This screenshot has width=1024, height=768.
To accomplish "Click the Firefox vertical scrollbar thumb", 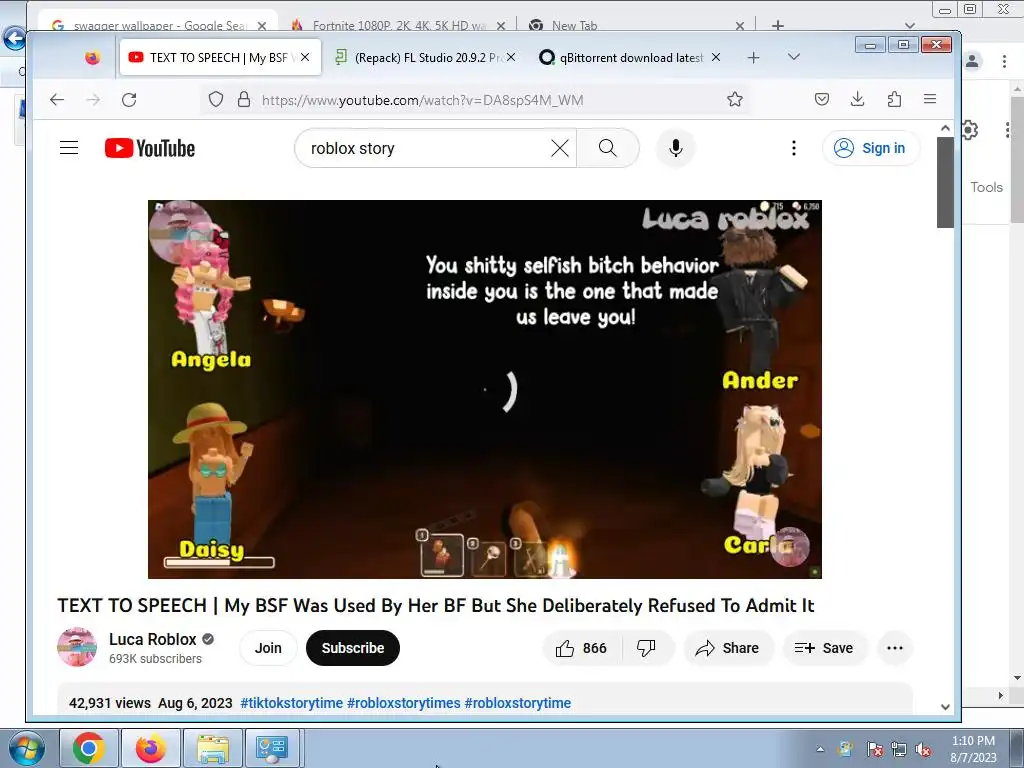I will tap(945, 182).
